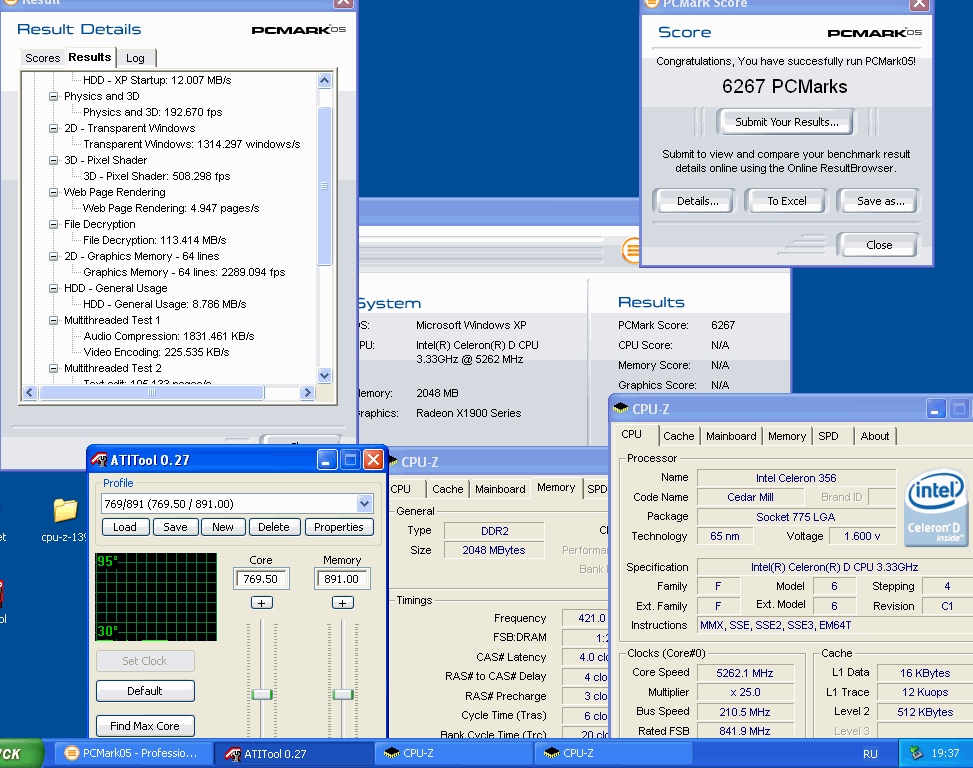Viewport: 973px width, 768px height.
Task: Click the second CPU-Z taskbar button
Action: (x=614, y=754)
